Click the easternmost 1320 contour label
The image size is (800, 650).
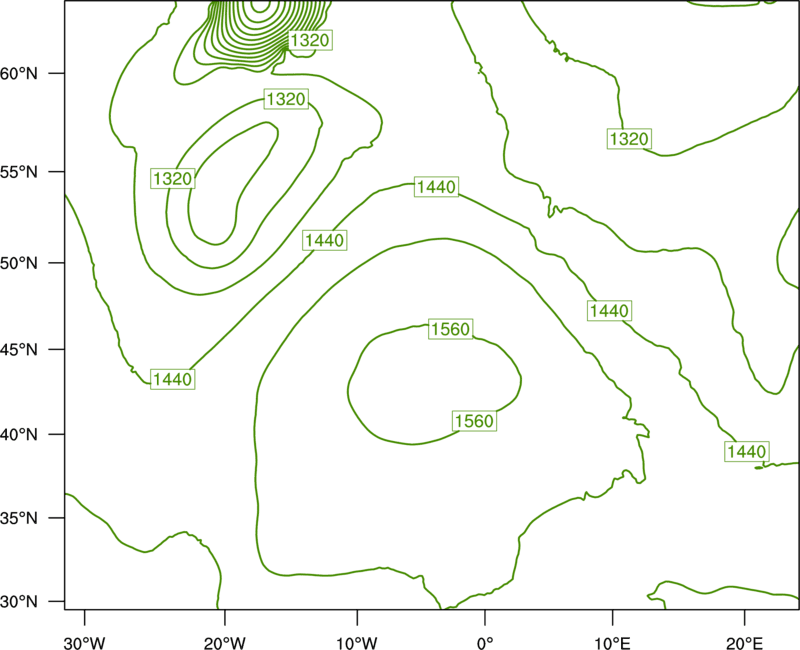[x=629, y=139]
